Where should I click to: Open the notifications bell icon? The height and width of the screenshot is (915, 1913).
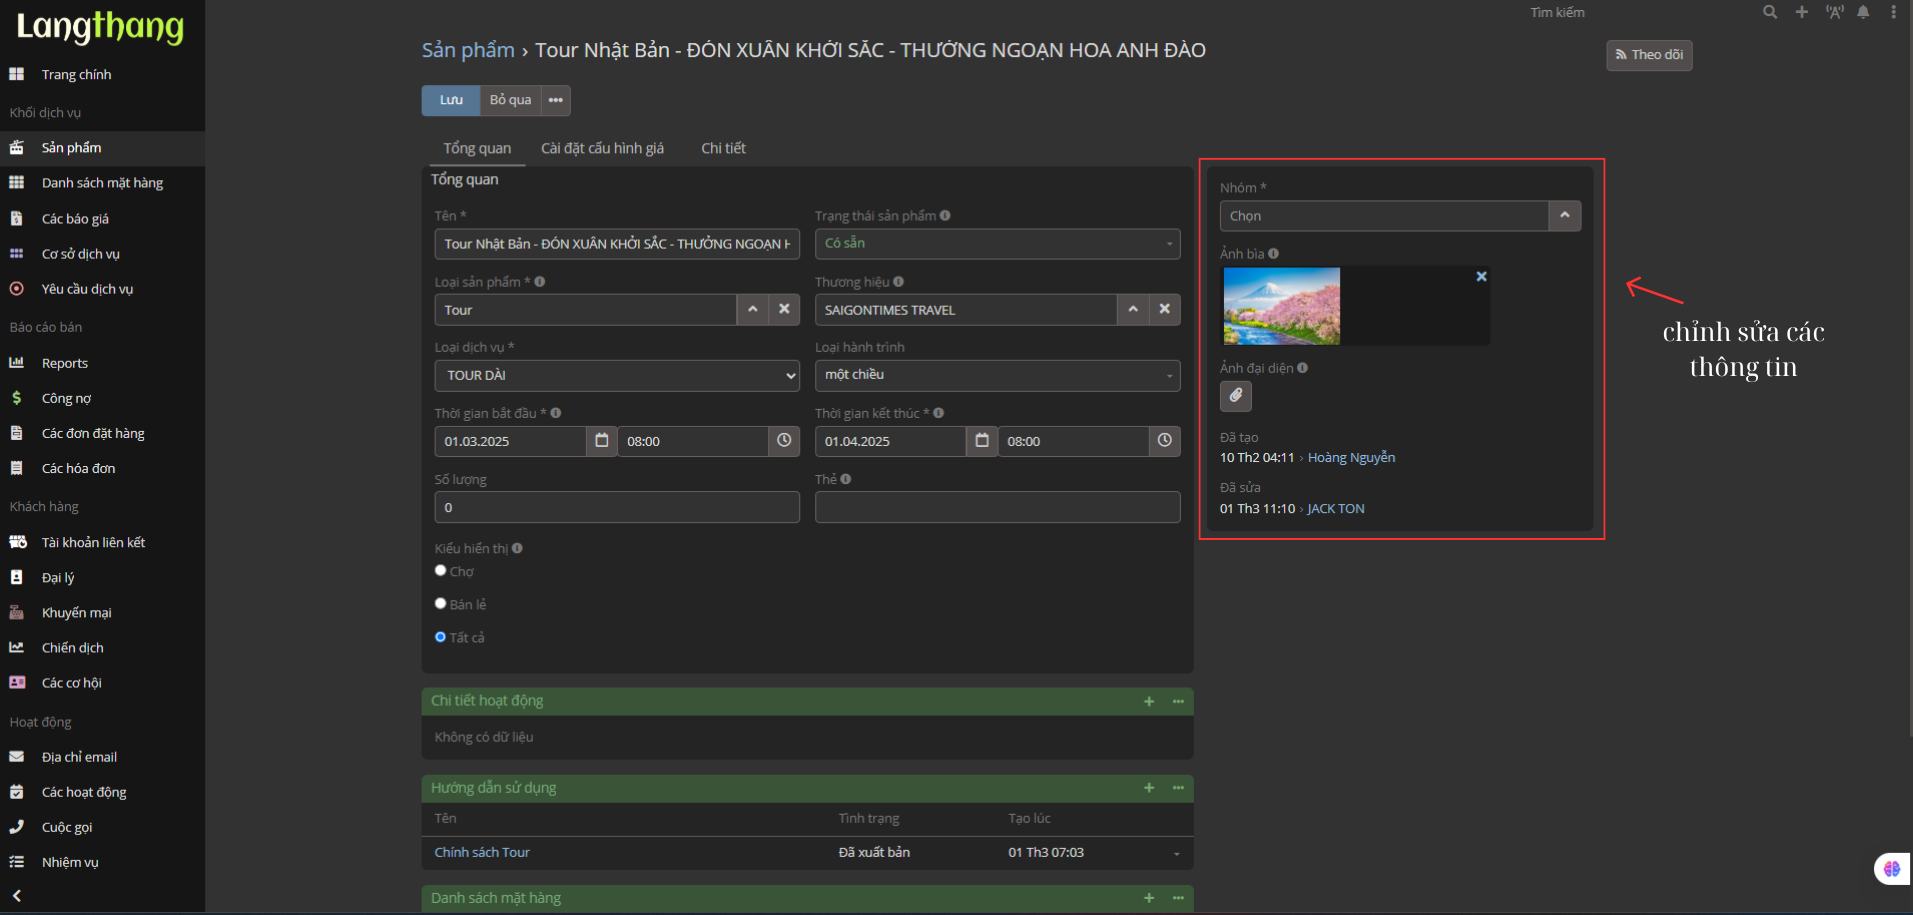1863,12
